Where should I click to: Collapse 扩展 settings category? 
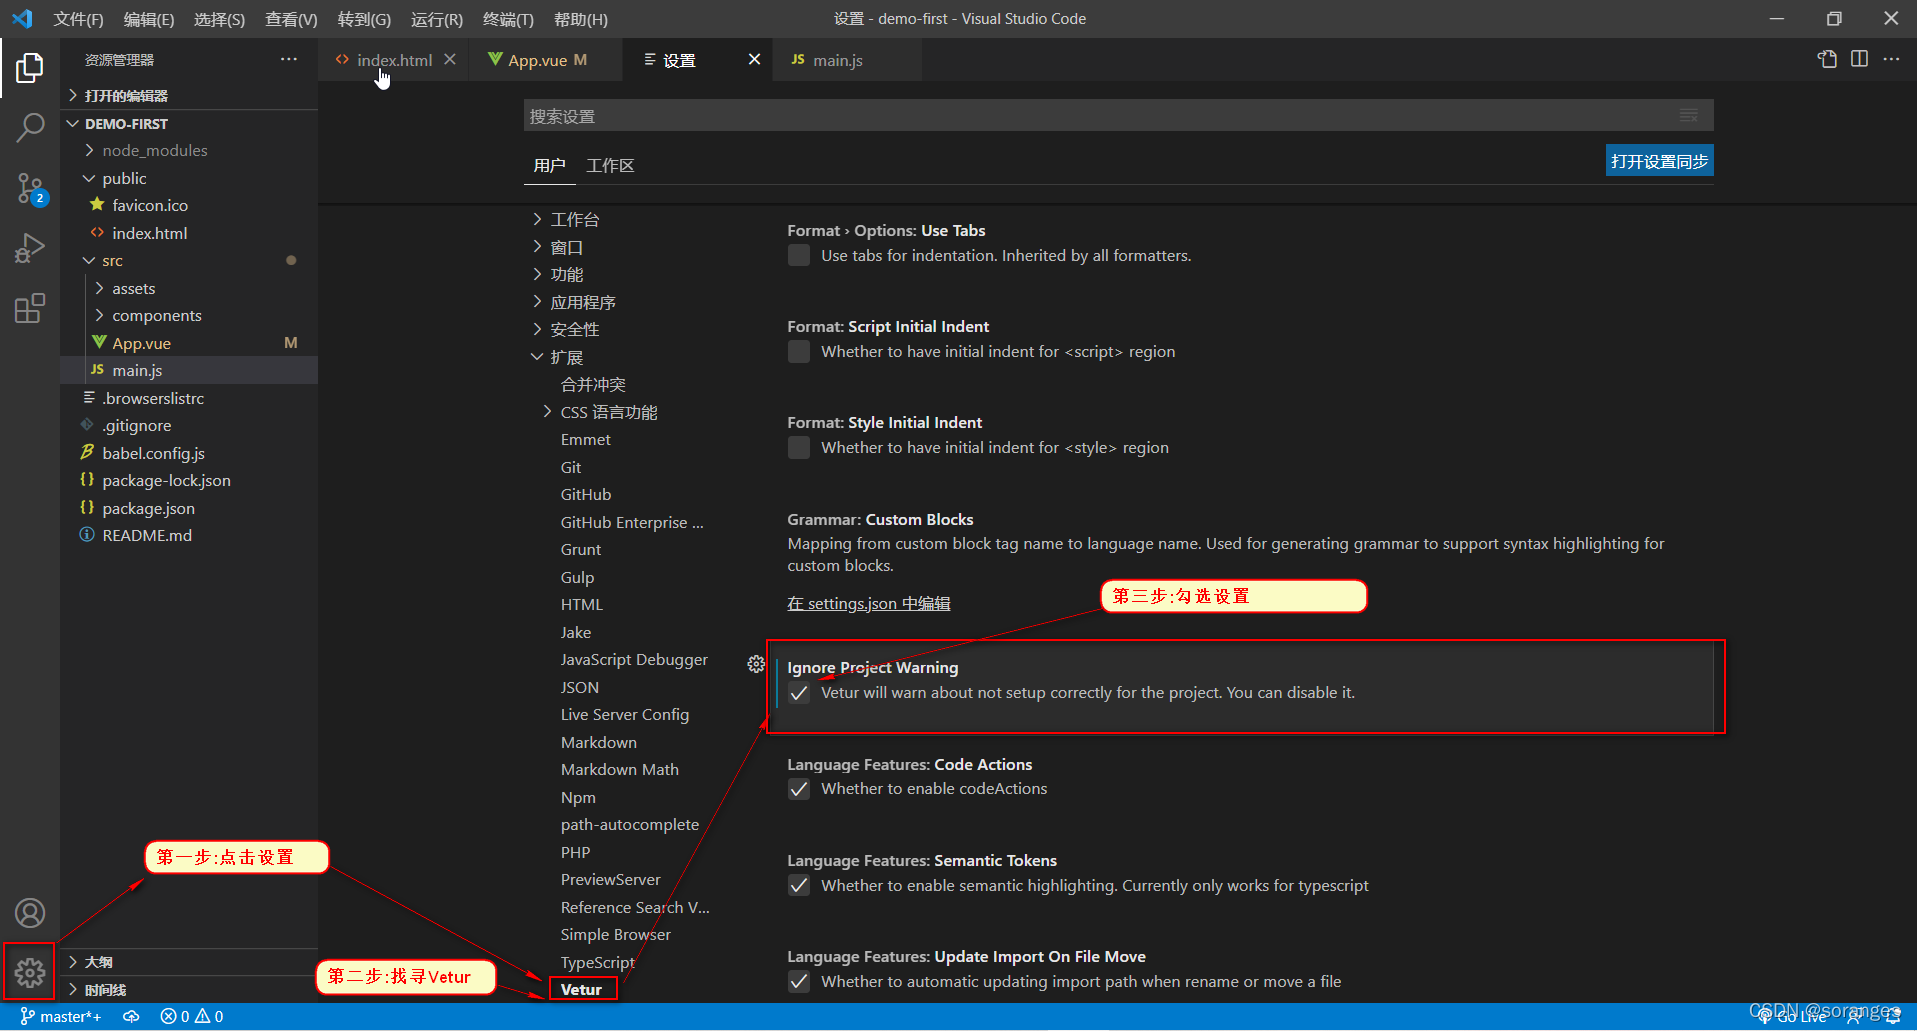click(567, 357)
